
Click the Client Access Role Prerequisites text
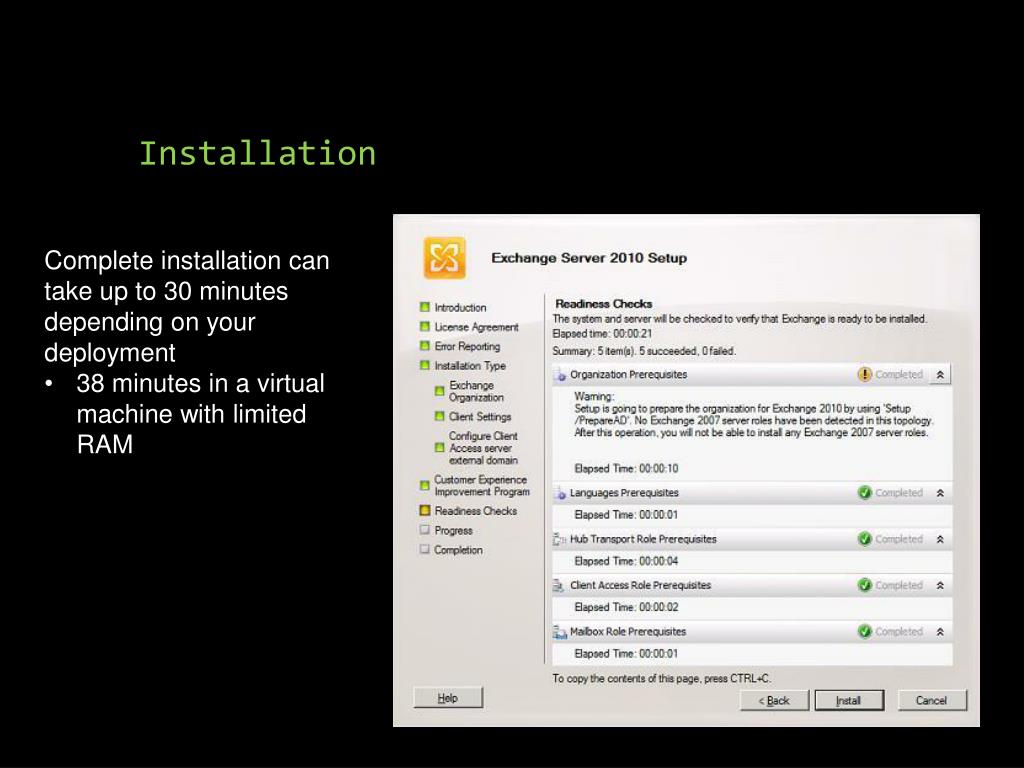point(640,585)
